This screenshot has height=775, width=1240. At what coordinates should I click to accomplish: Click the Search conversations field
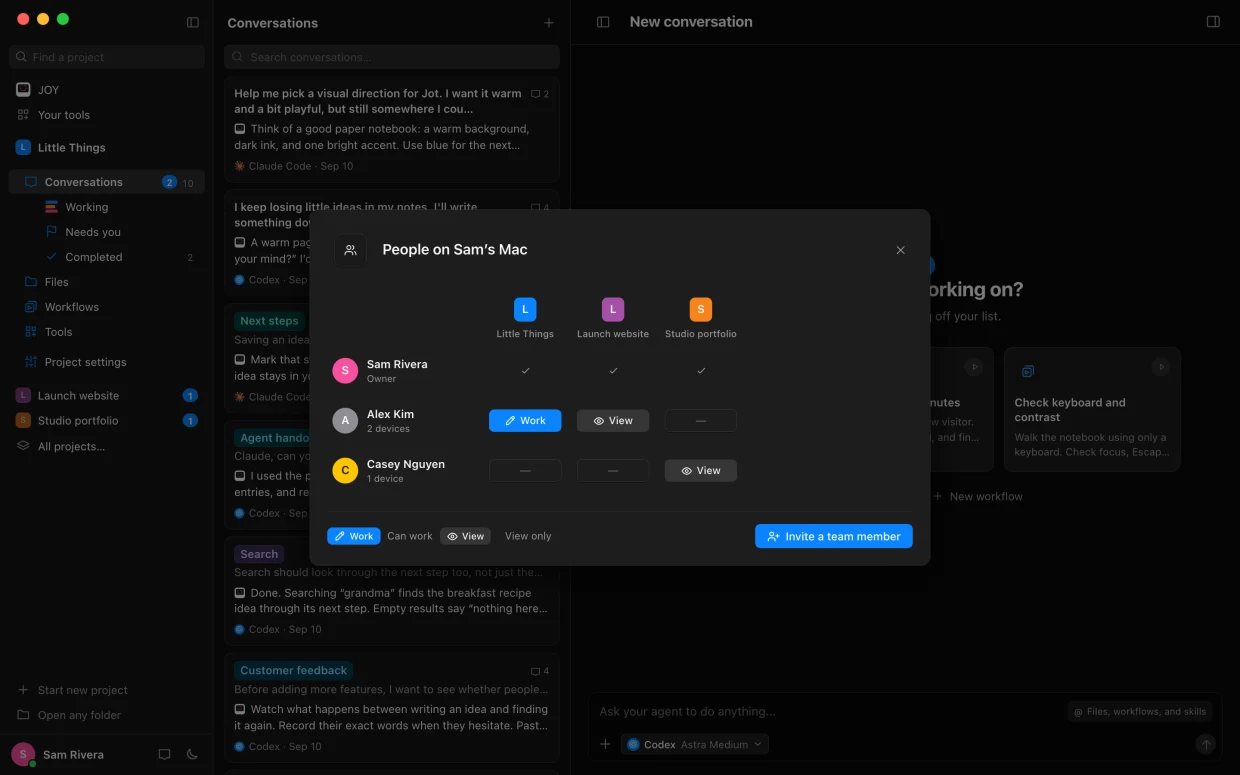click(x=392, y=57)
